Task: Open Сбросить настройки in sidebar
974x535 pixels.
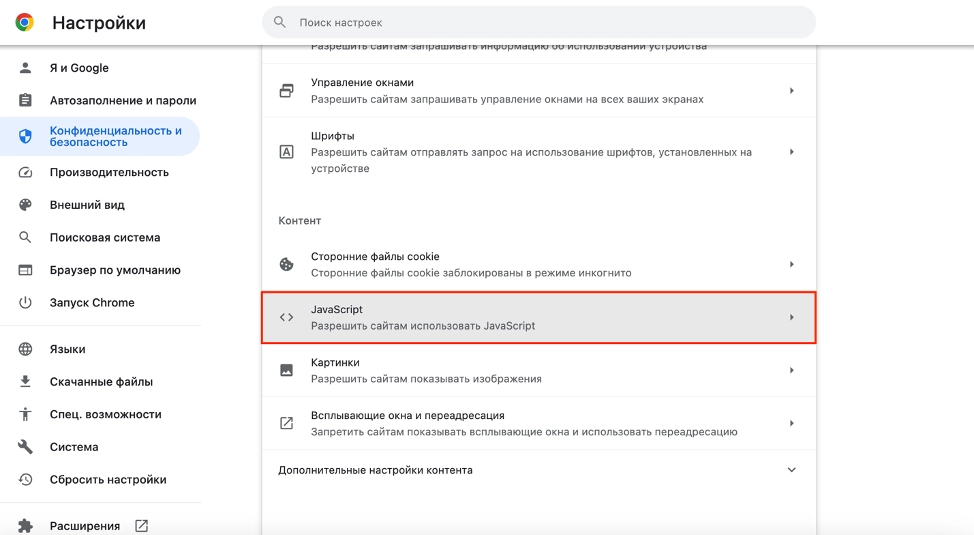Action: coord(108,479)
